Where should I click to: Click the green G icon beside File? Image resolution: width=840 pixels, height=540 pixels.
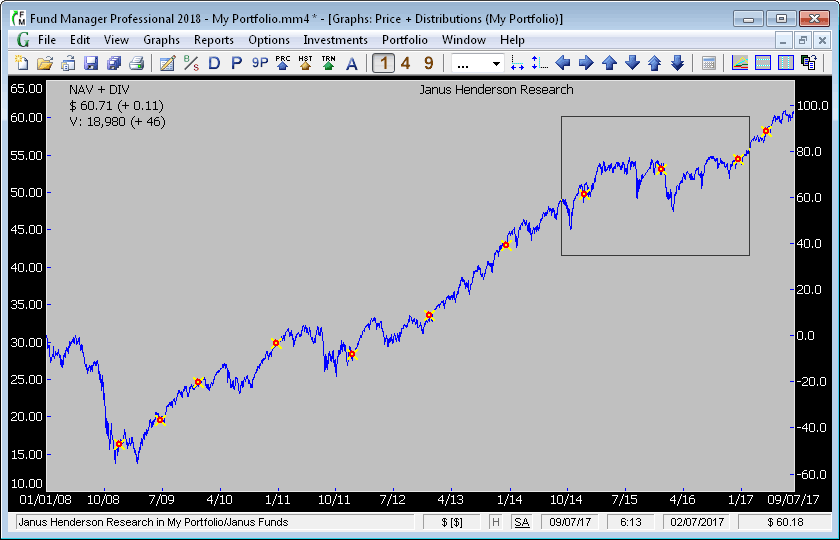coord(22,40)
